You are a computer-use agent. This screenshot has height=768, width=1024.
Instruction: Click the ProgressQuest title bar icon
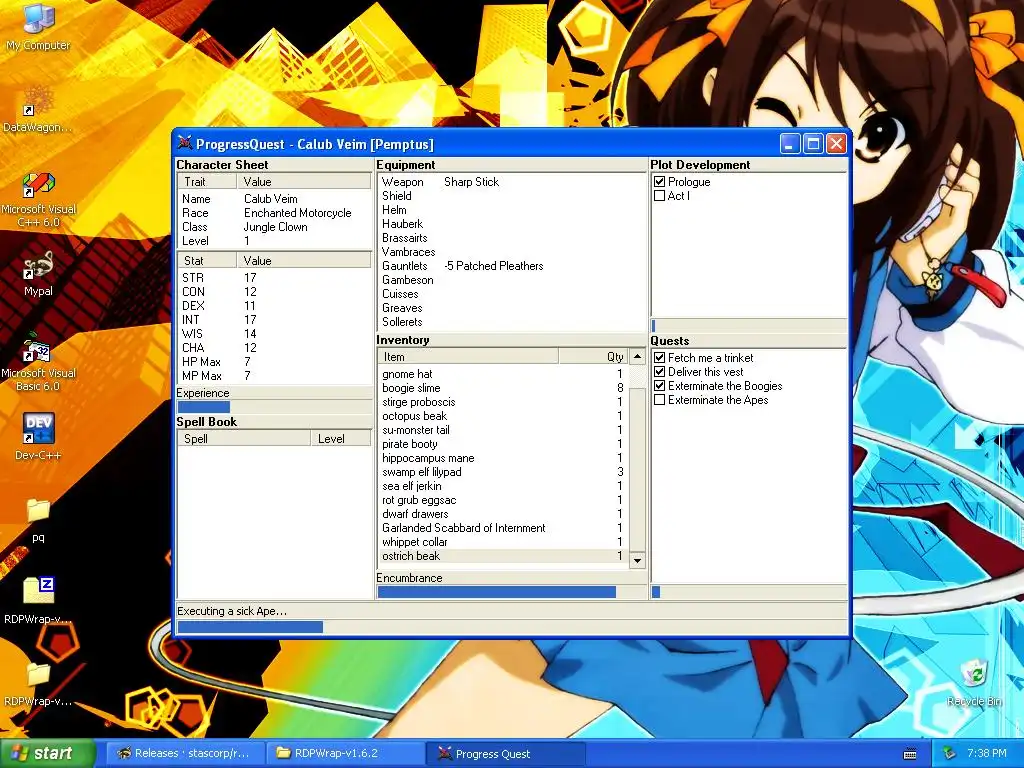point(185,143)
